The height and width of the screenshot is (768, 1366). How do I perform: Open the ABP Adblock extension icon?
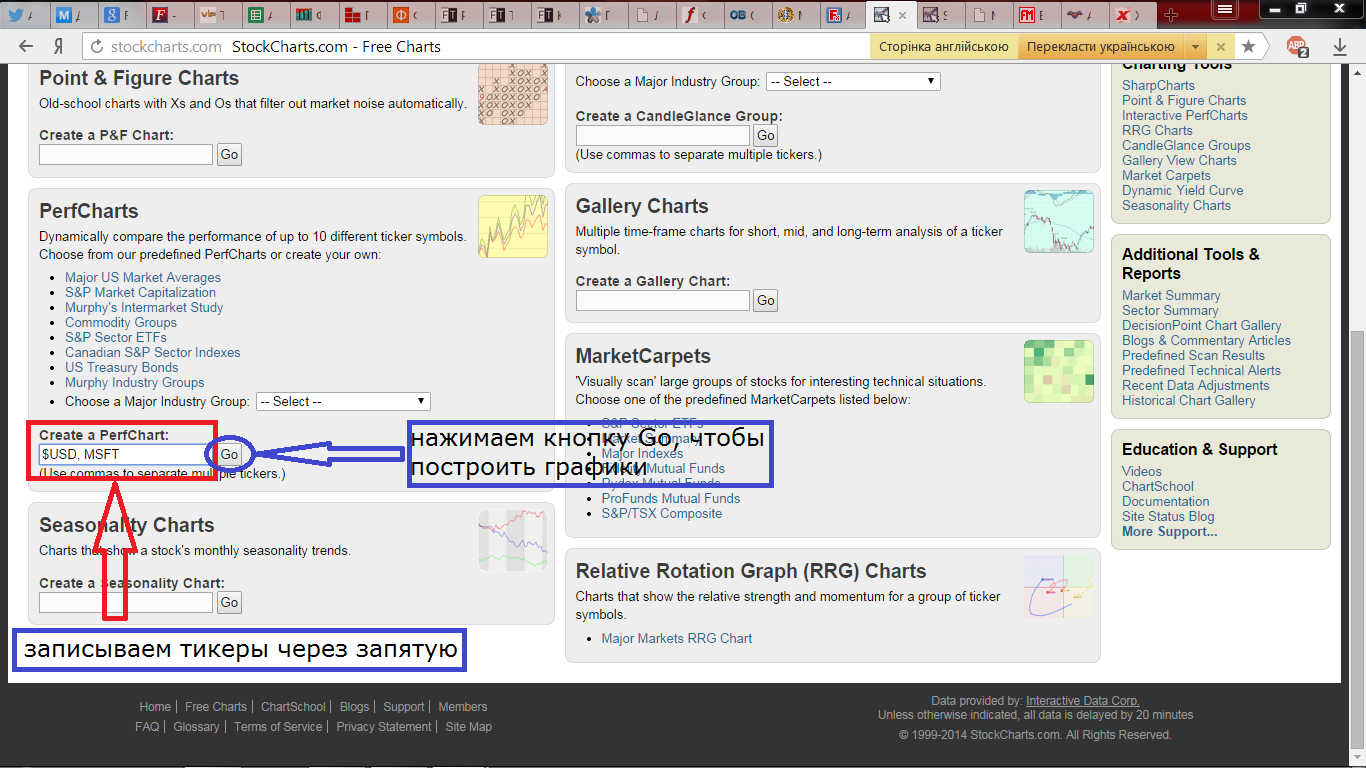(x=1297, y=46)
